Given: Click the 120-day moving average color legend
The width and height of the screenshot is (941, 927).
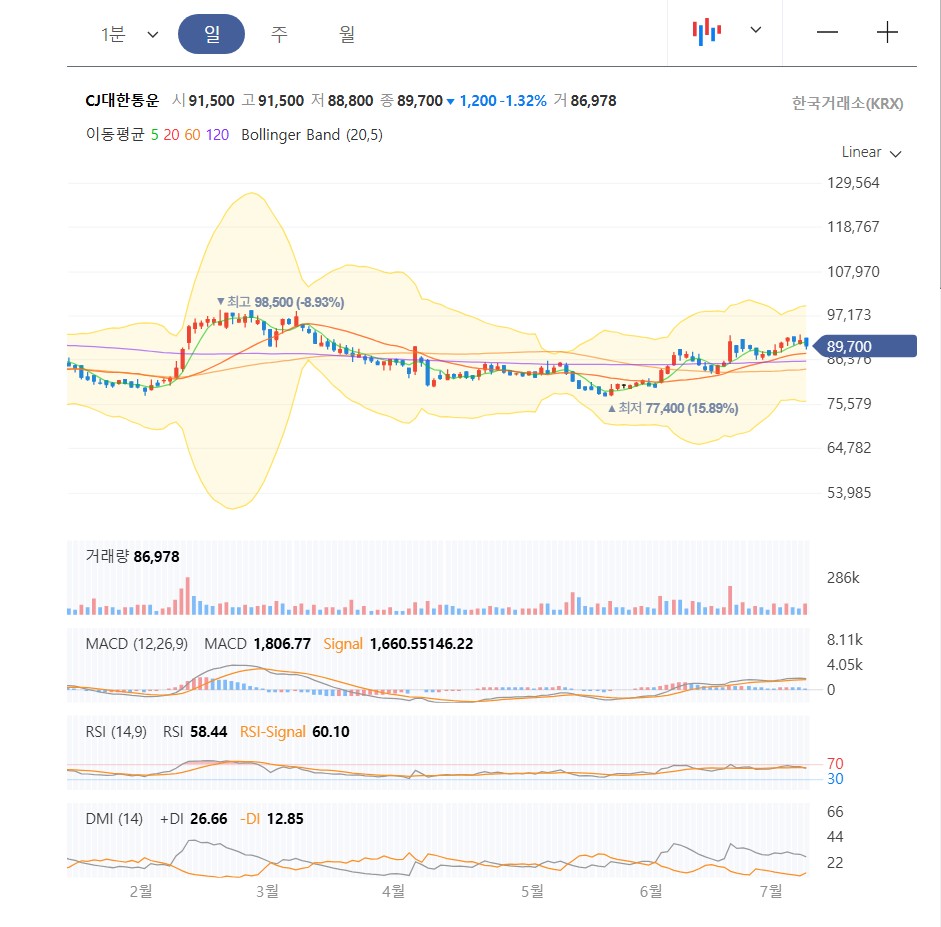Looking at the screenshot, I should [x=215, y=135].
